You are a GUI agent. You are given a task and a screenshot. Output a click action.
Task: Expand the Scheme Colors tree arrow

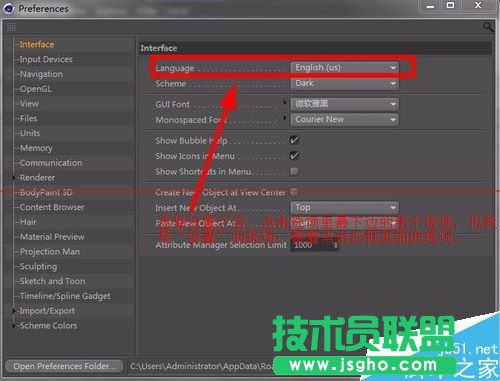[x=14, y=326]
